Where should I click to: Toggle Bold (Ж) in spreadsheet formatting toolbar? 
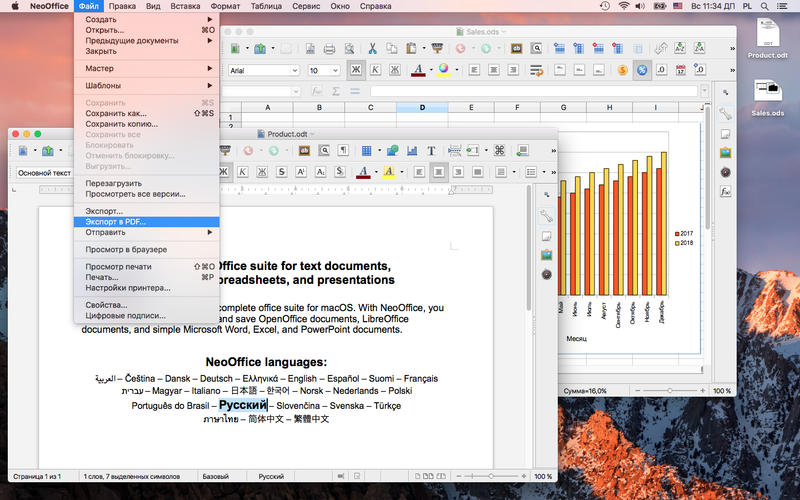tap(355, 70)
